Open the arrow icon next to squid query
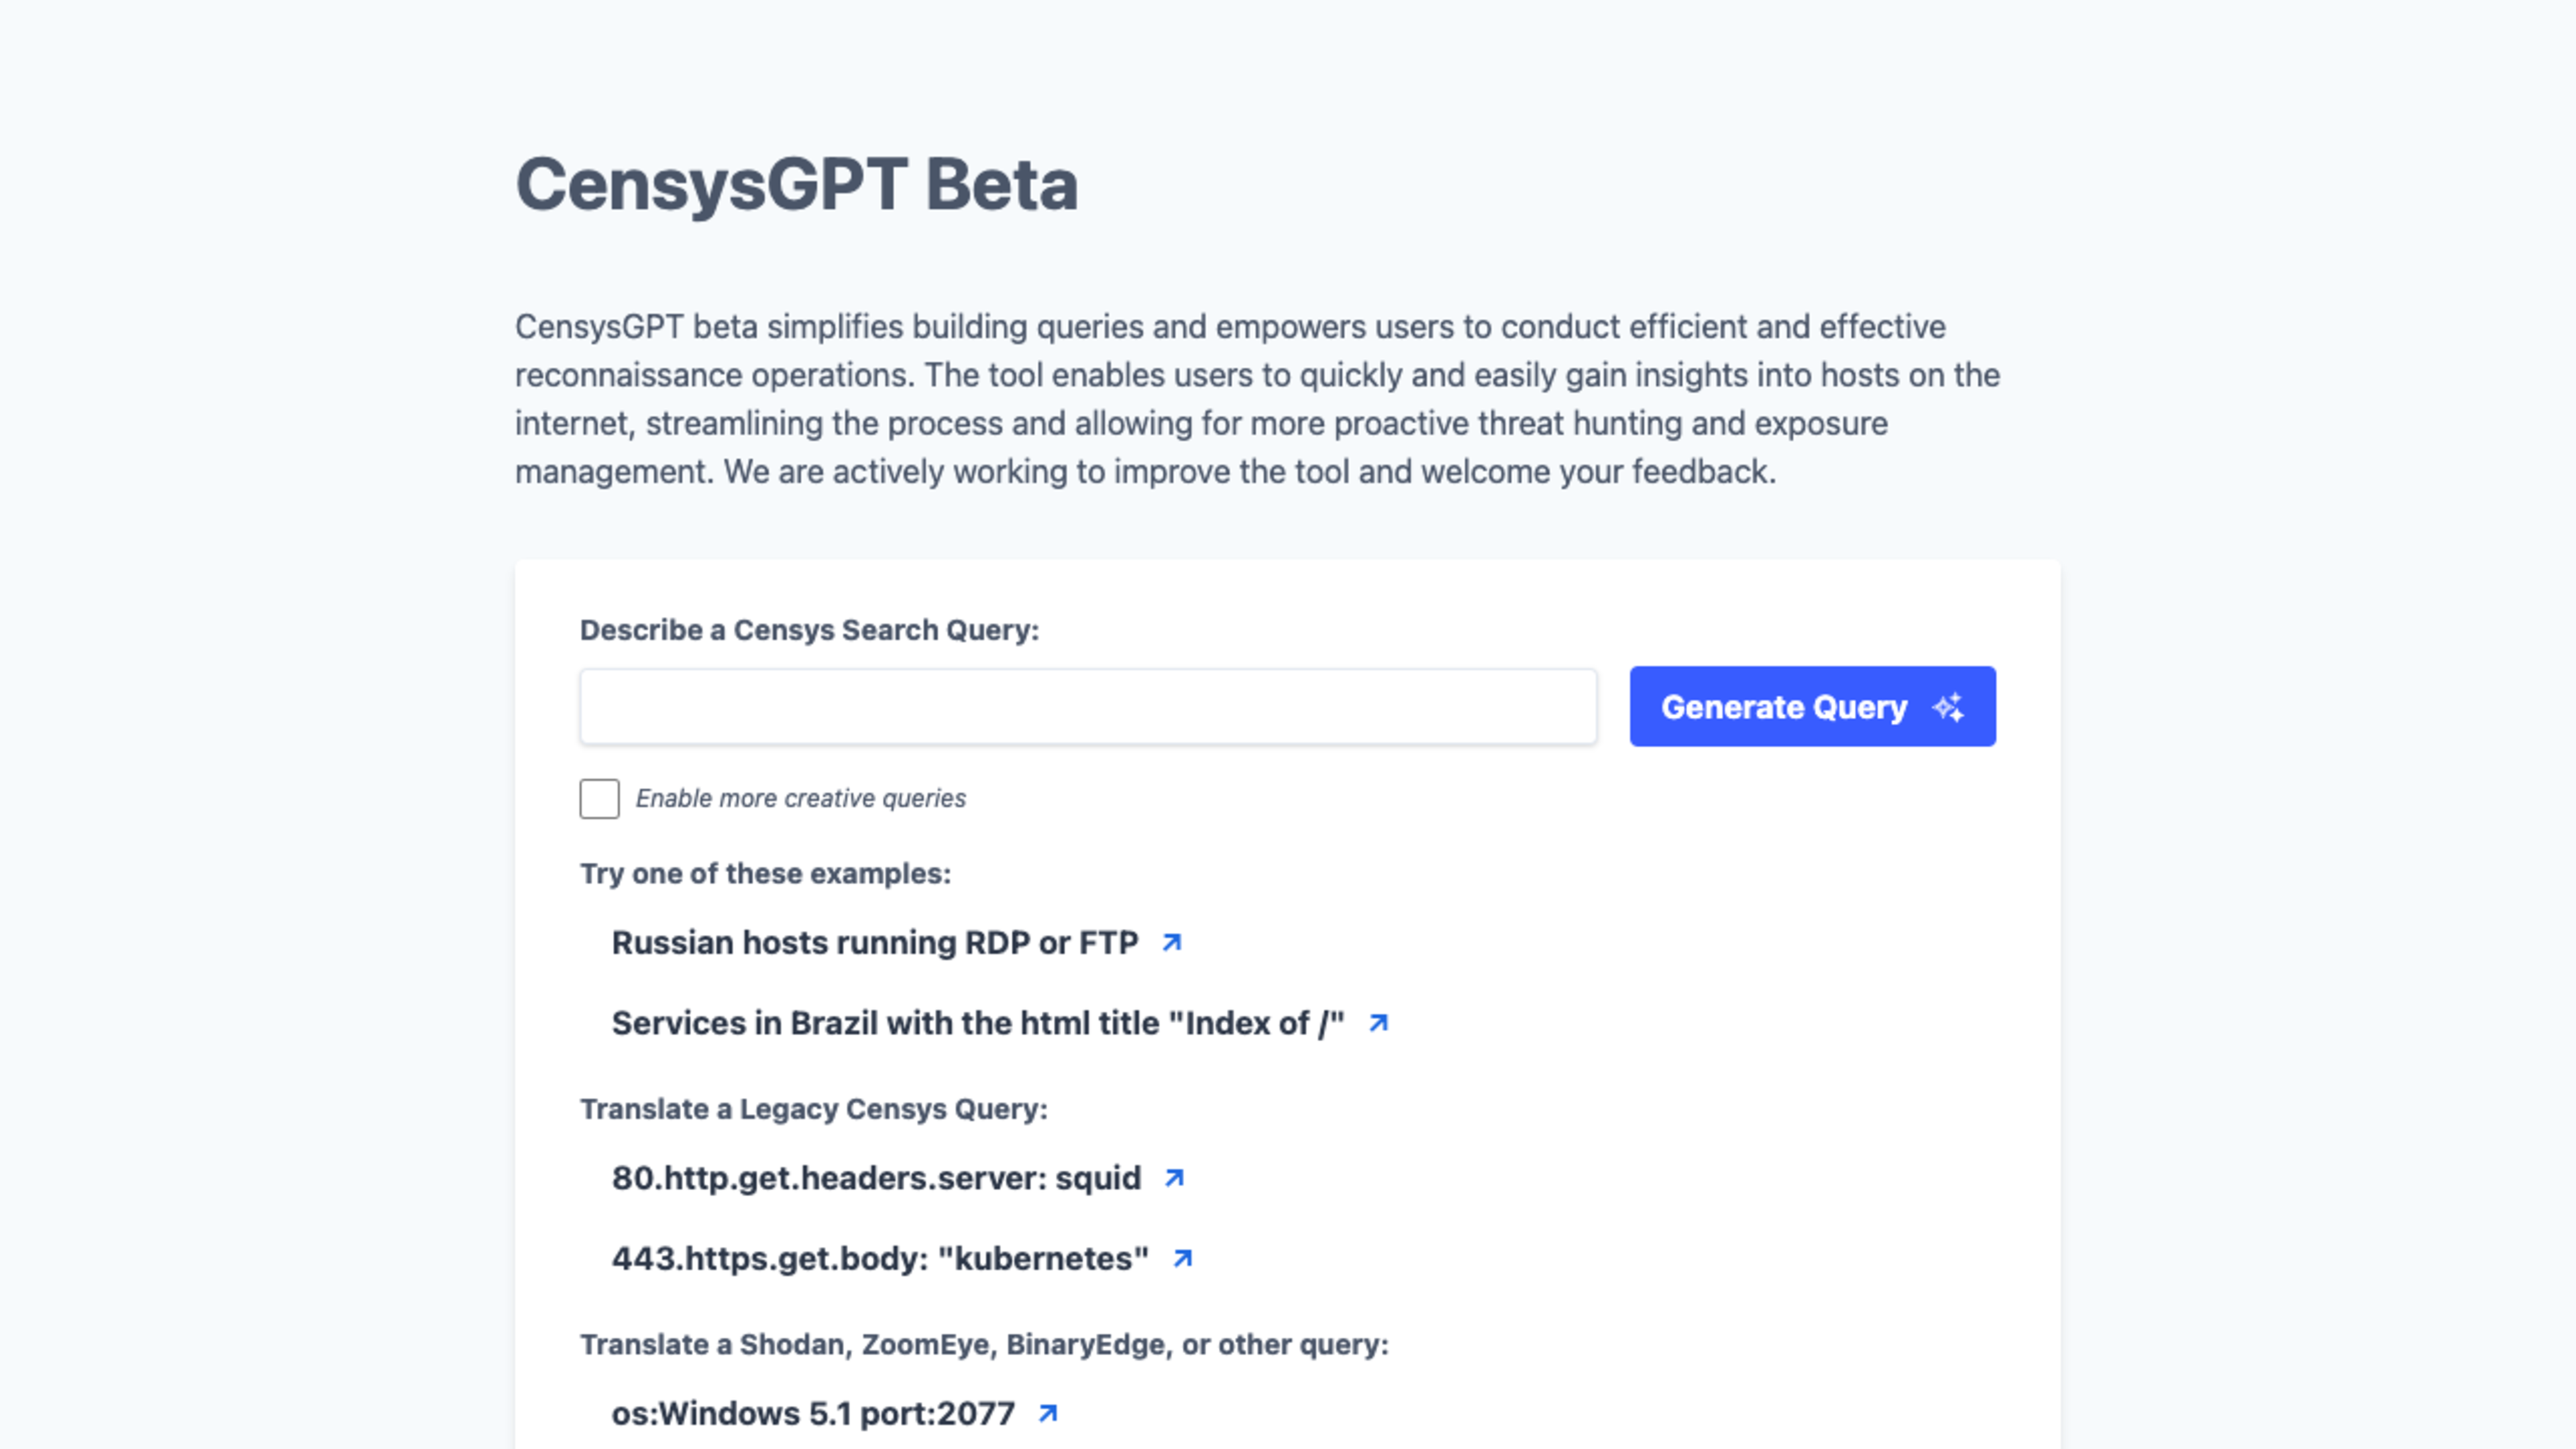 1174,1178
